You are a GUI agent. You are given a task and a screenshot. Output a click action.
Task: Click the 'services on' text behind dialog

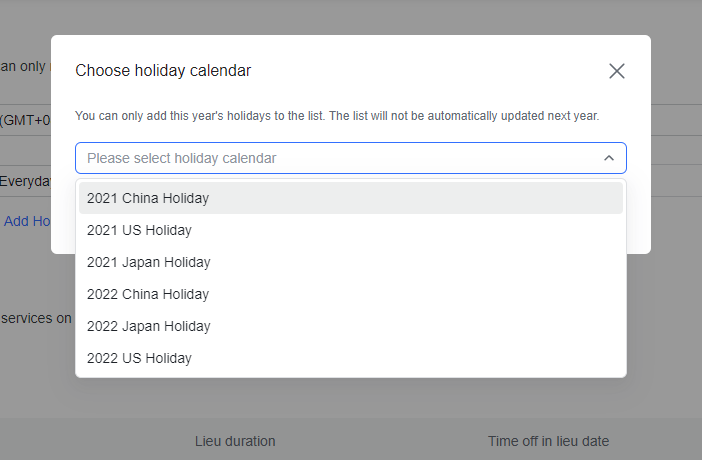[36, 318]
